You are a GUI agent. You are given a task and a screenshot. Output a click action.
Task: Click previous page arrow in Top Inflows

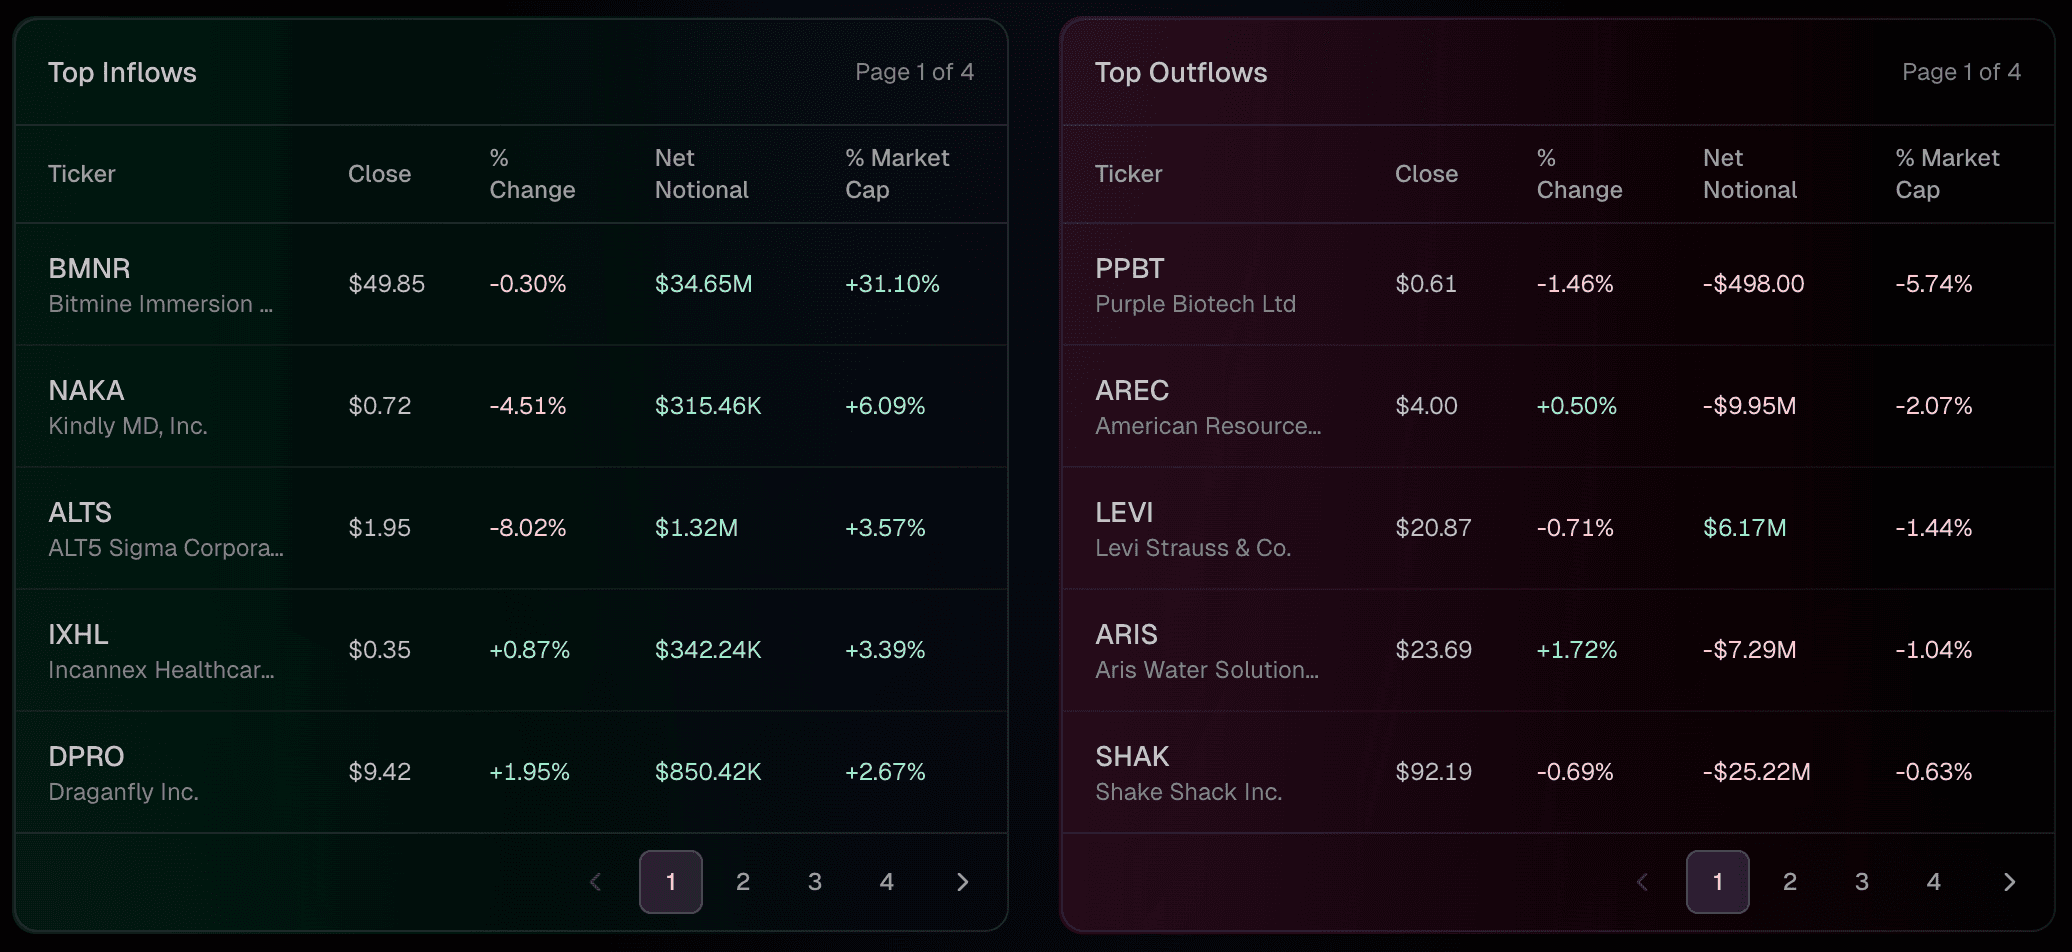(596, 882)
